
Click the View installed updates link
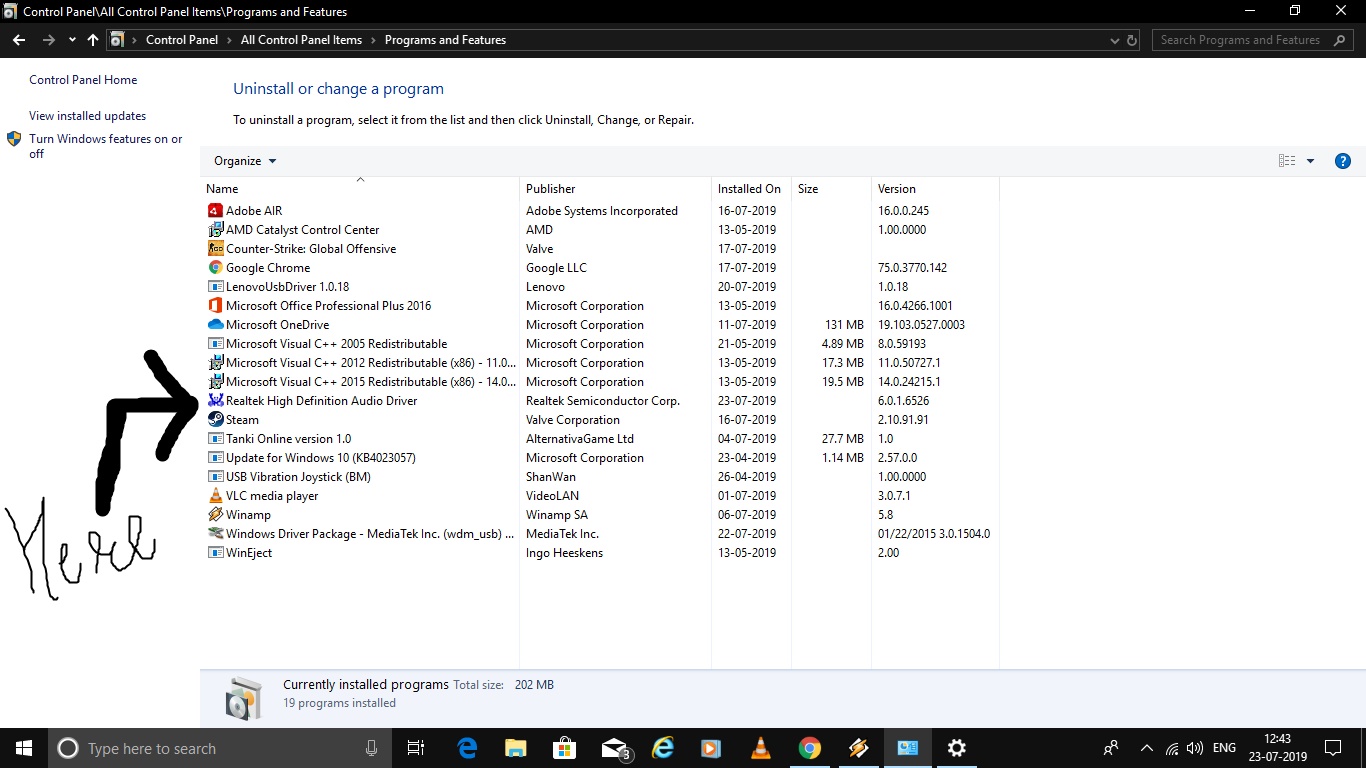pos(87,116)
